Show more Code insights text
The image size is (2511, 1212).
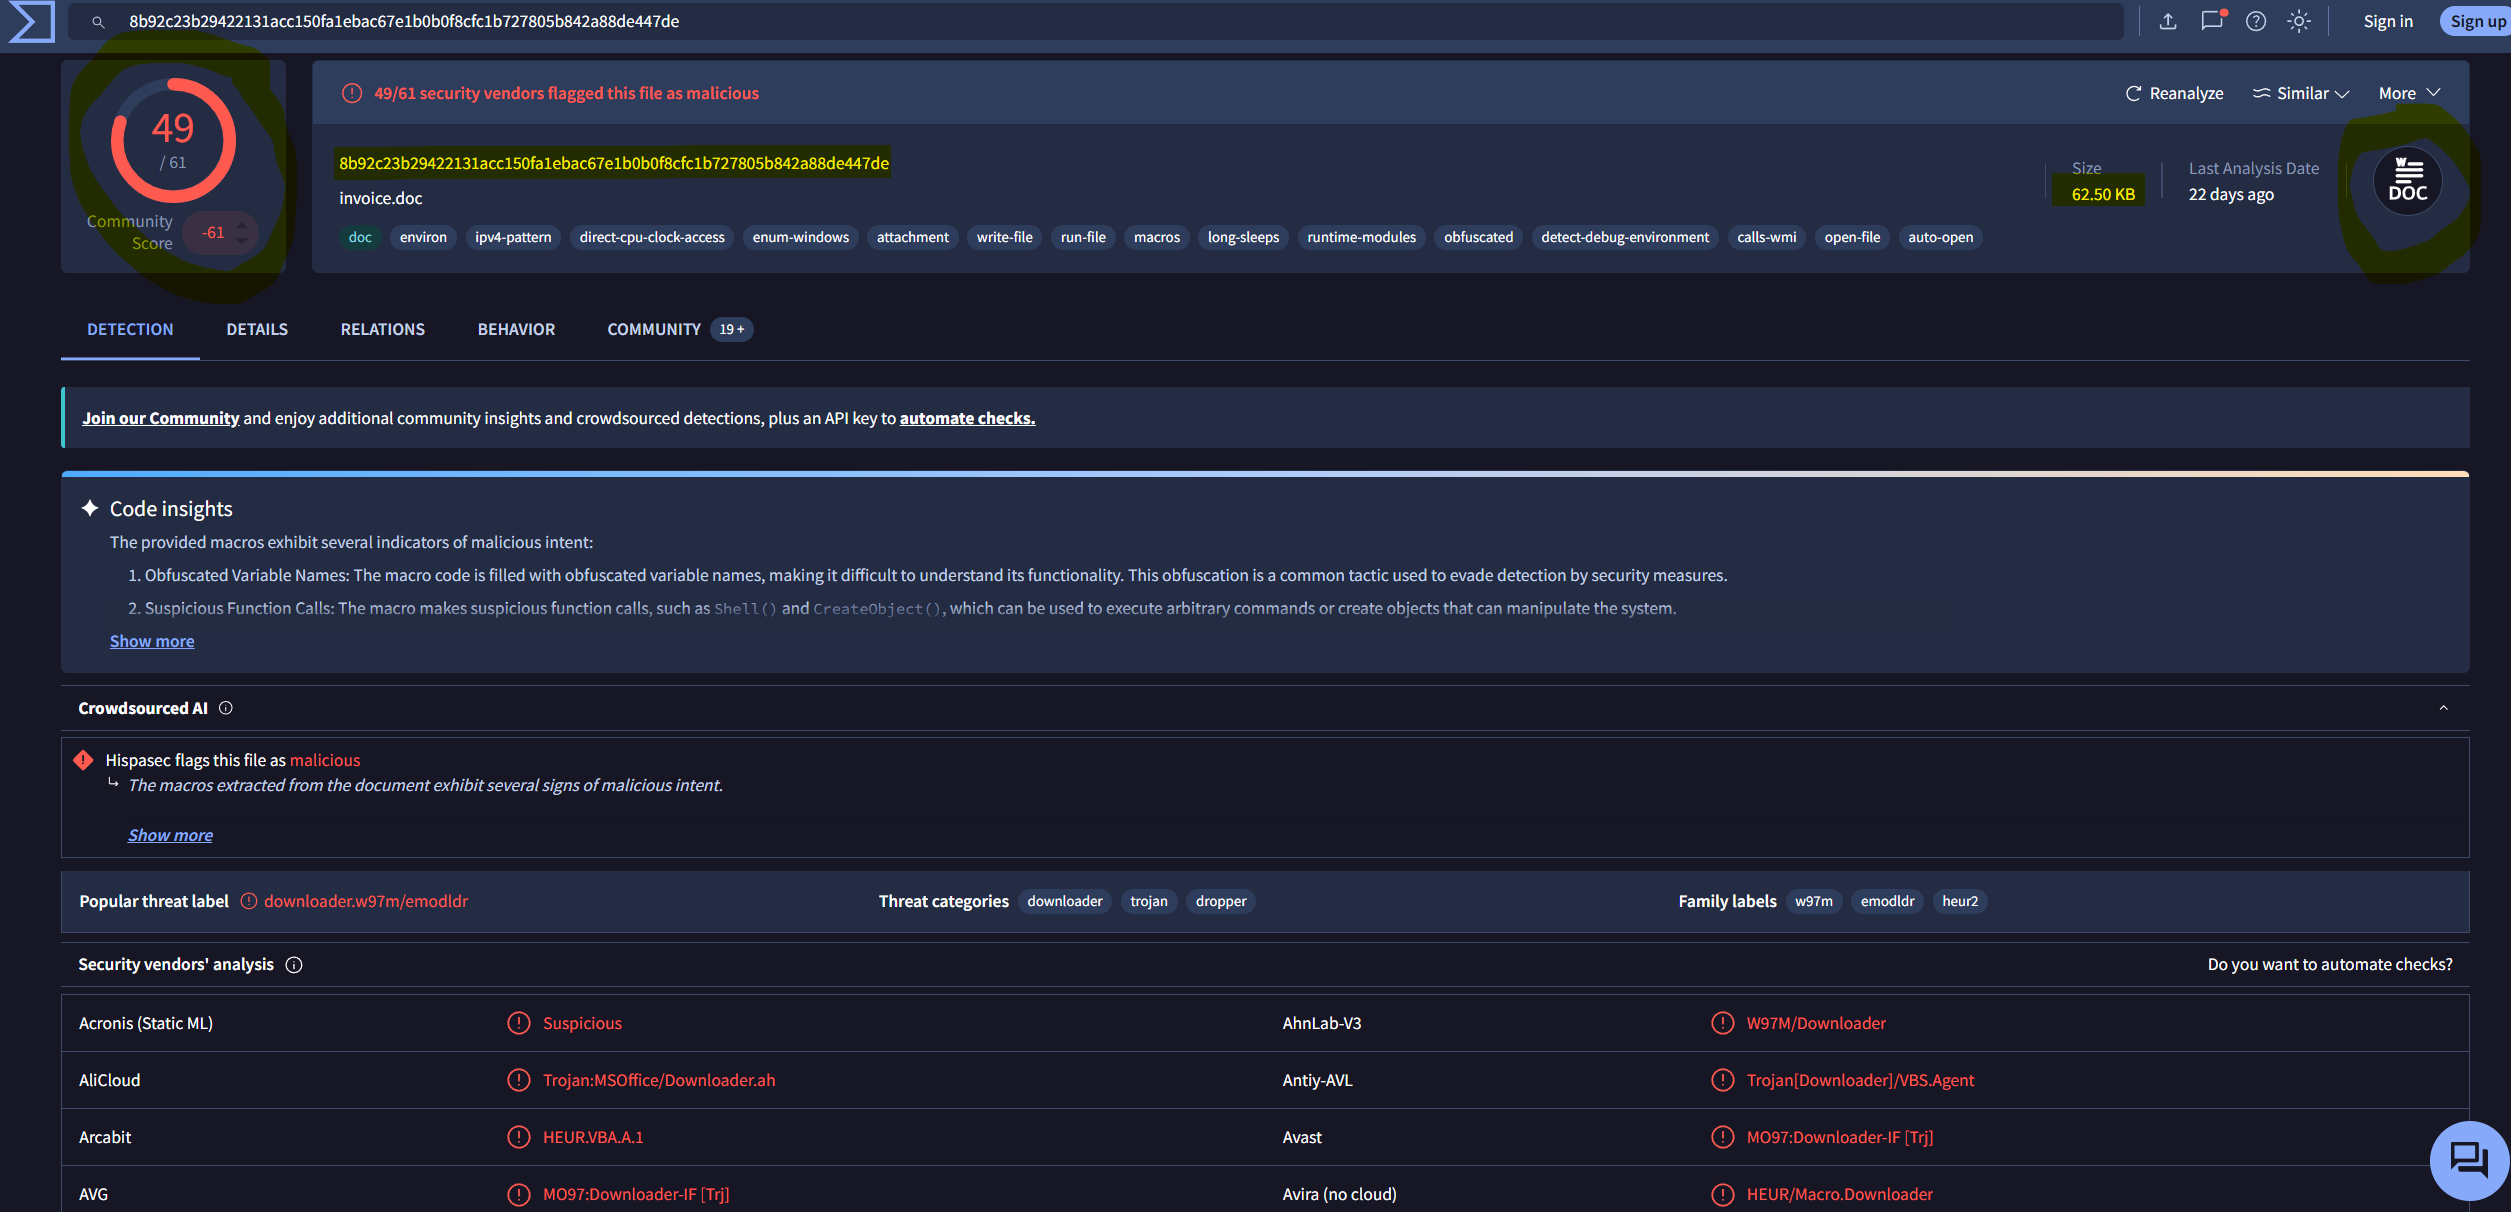pos(152,641)
